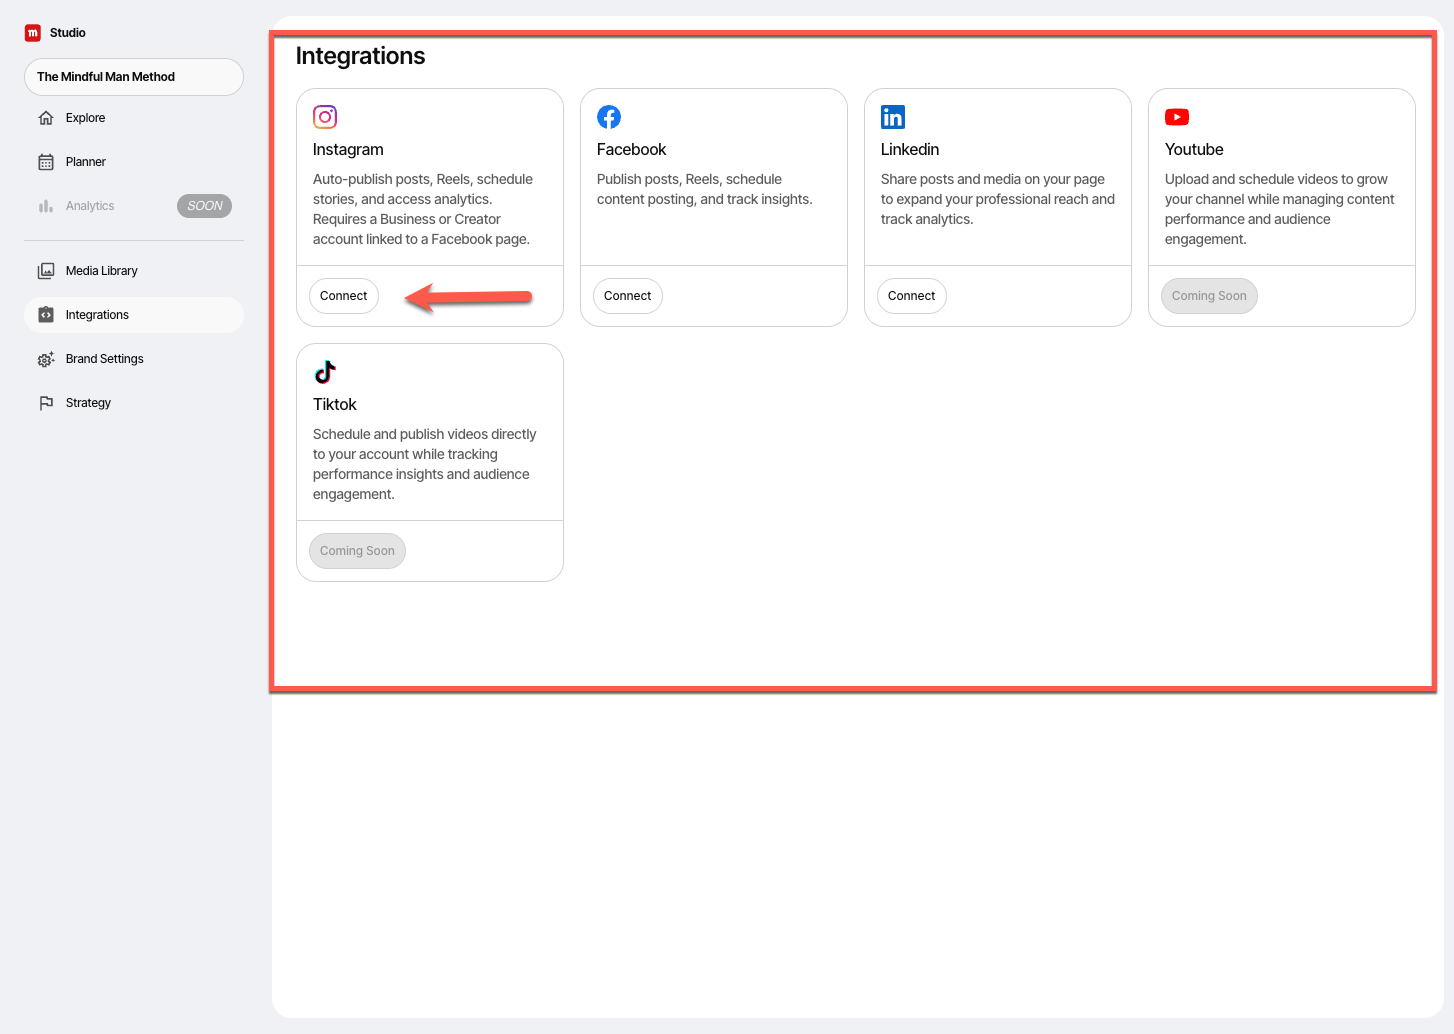The width and height of the screenshot is (1454, 1034).
Task: Click the Facebook logo icon
Action: pyautogui.click(x=609, y=117)
